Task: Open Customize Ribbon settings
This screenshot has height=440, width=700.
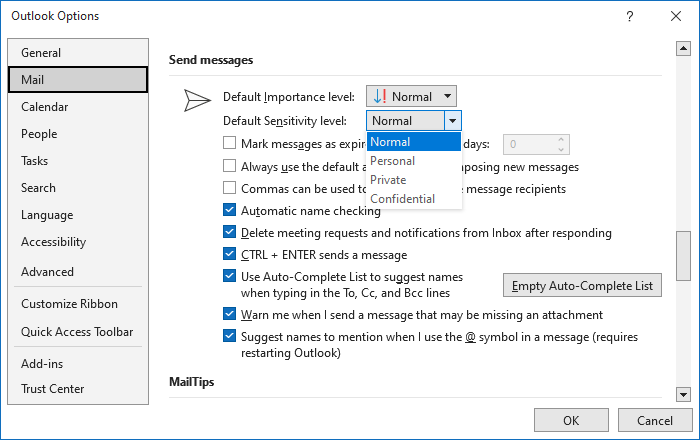Action: tap(78, 304)
